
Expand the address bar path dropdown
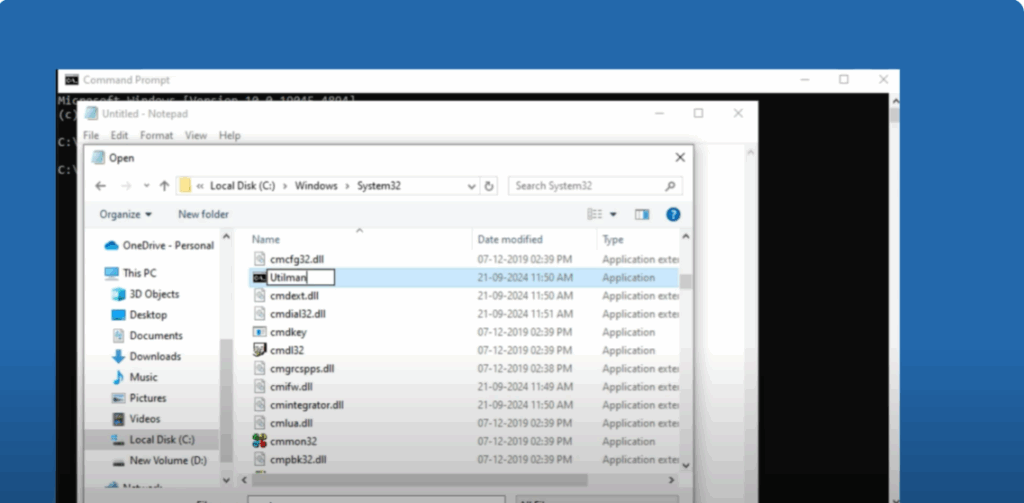(472, 186)
